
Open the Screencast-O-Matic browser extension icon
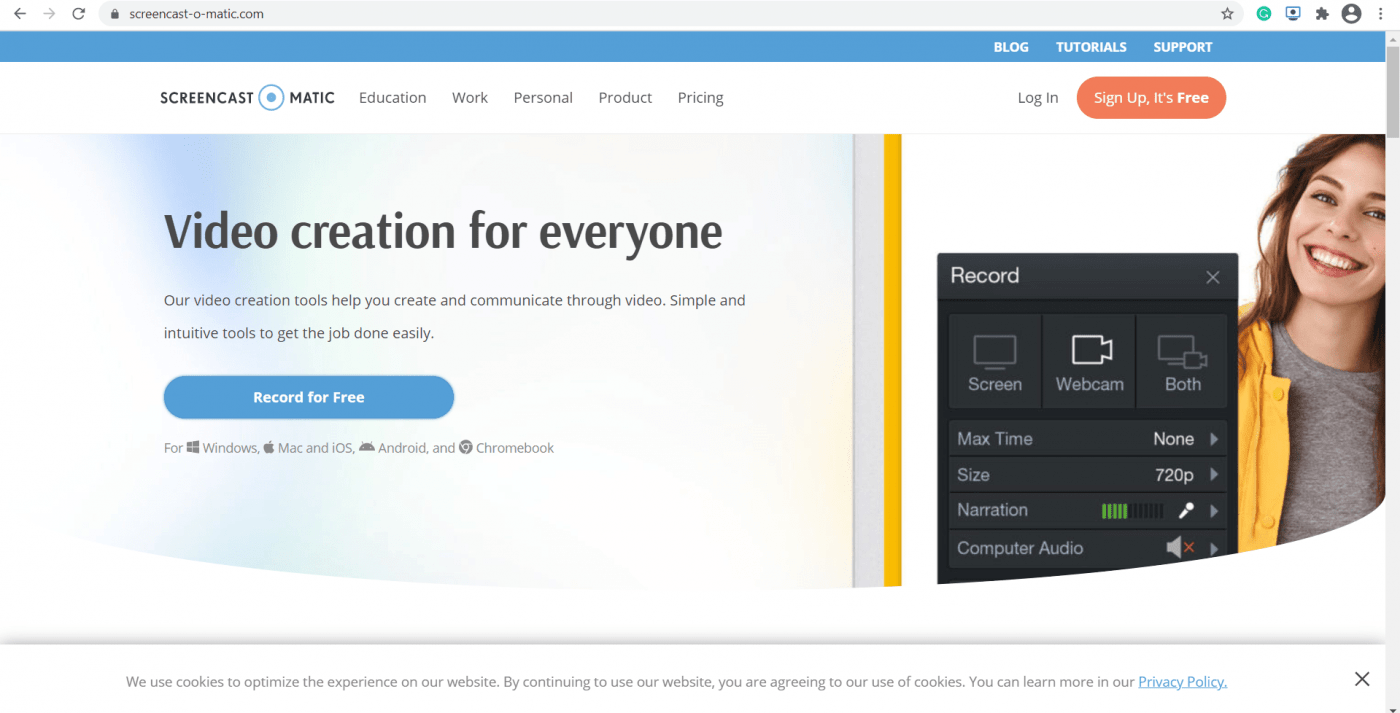(x=1293, y=14)
